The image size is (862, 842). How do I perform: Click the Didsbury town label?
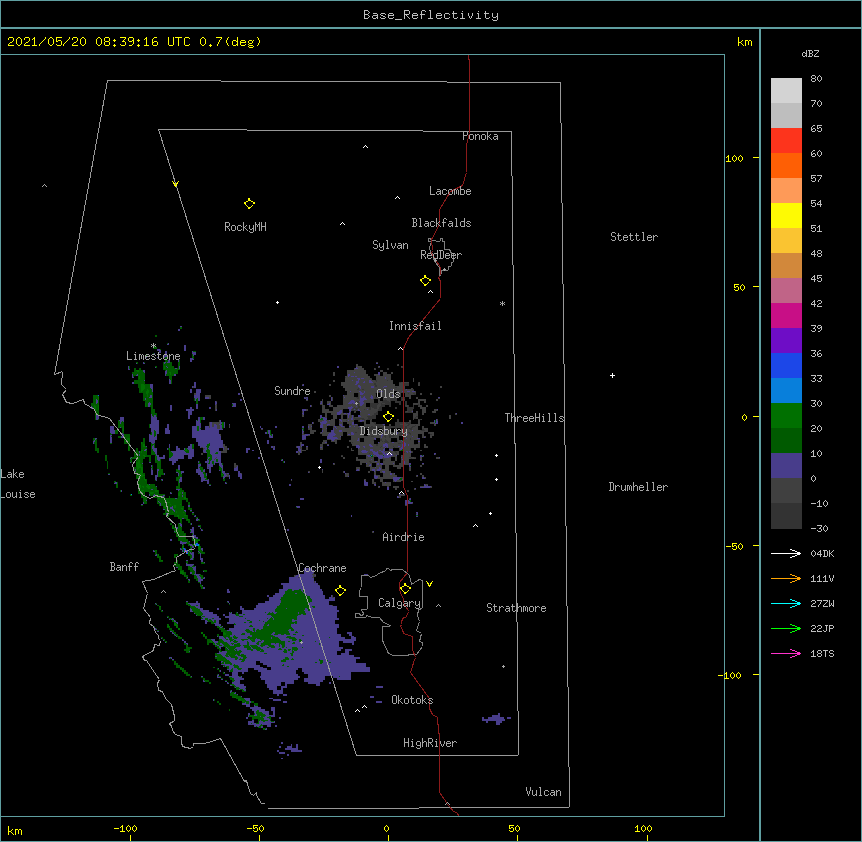[x=383, y=431]
